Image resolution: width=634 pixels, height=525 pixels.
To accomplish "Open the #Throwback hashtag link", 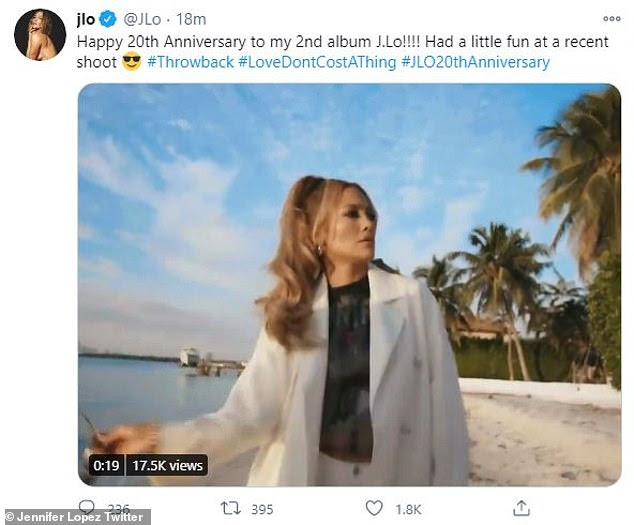I will tap(191, 62).
